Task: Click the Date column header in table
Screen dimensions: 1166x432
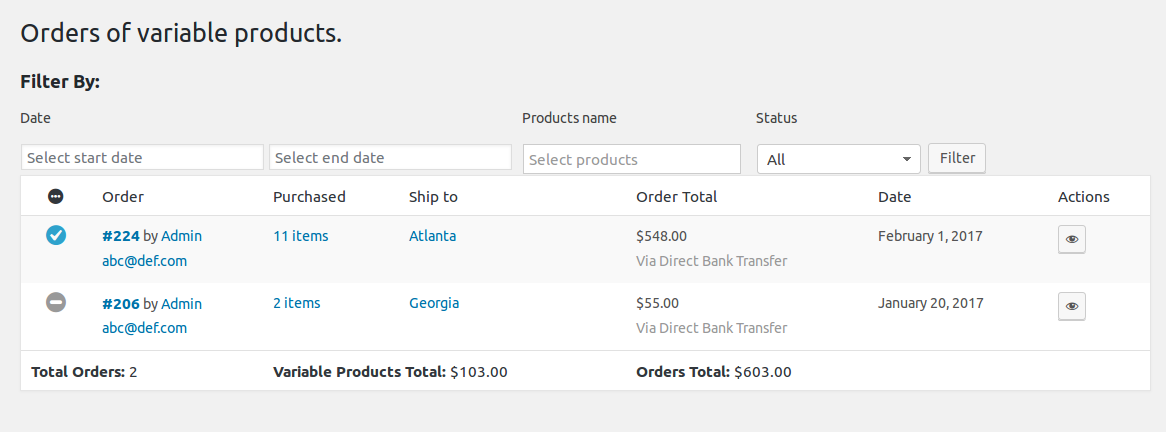Action: pyautogui.click(x=895, y=197)
